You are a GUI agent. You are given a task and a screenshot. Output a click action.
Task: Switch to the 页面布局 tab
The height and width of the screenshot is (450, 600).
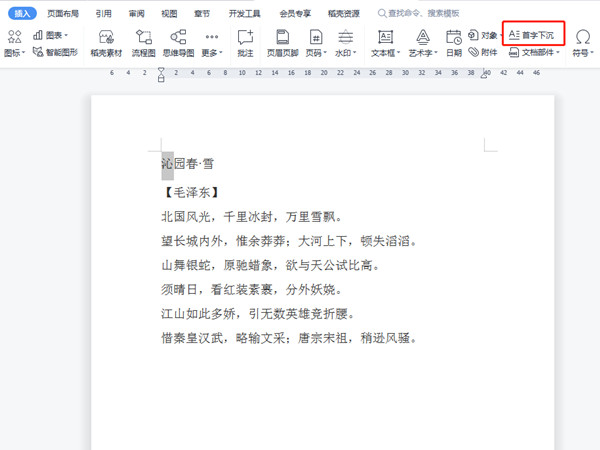[x=62, y=14]
